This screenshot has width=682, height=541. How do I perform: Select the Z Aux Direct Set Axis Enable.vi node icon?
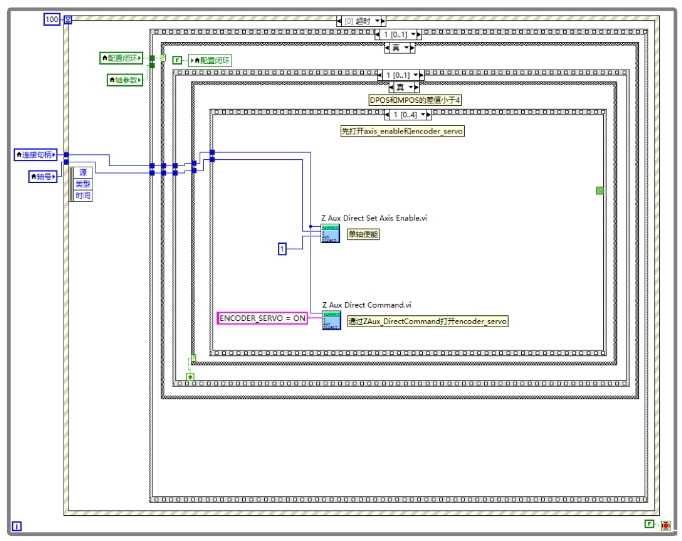pyautogui.click(x=330, y=234)
